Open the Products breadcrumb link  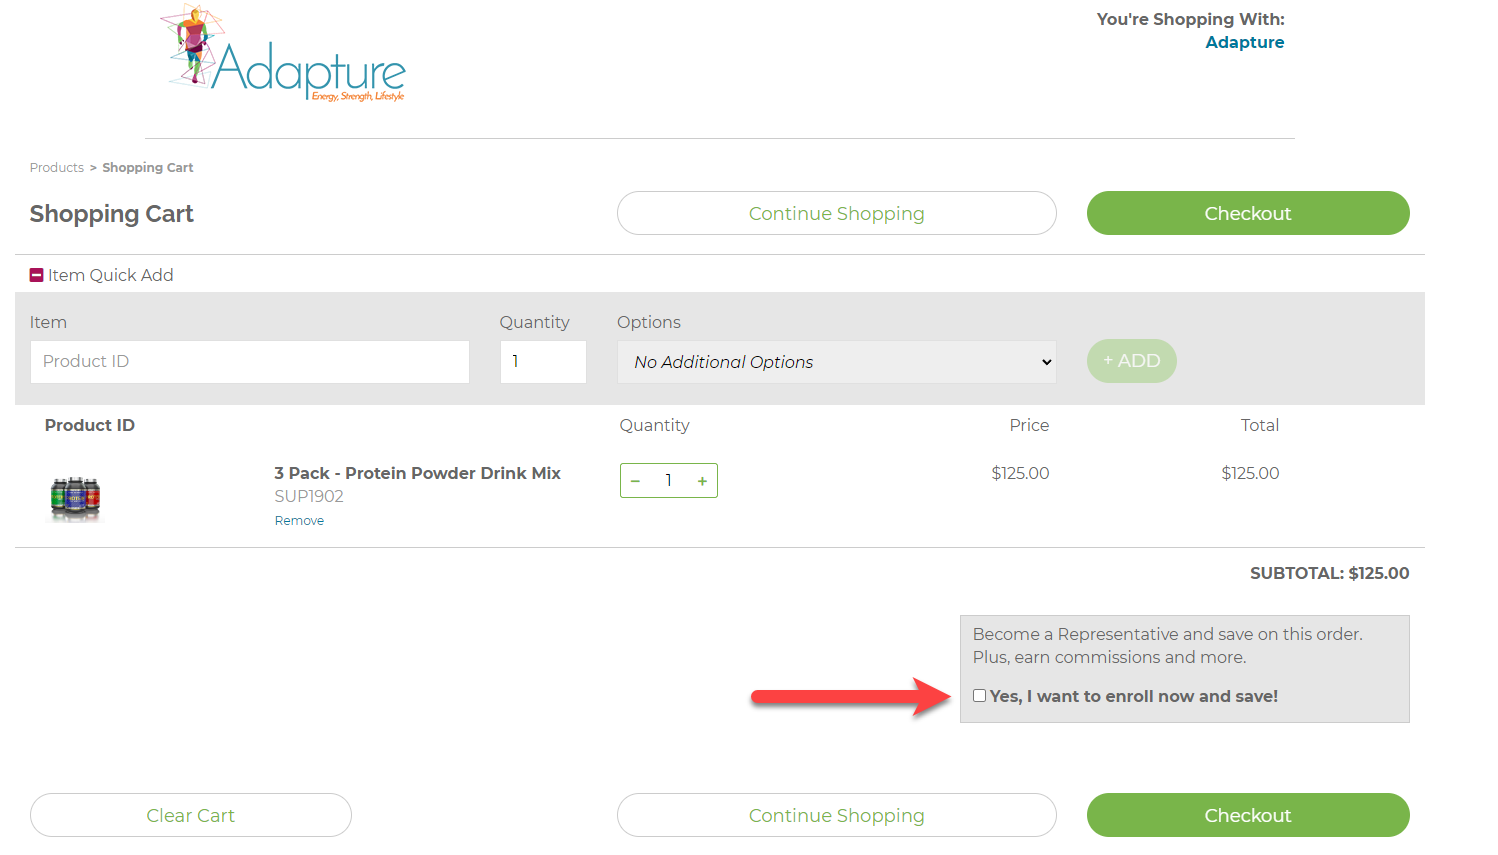57,168
